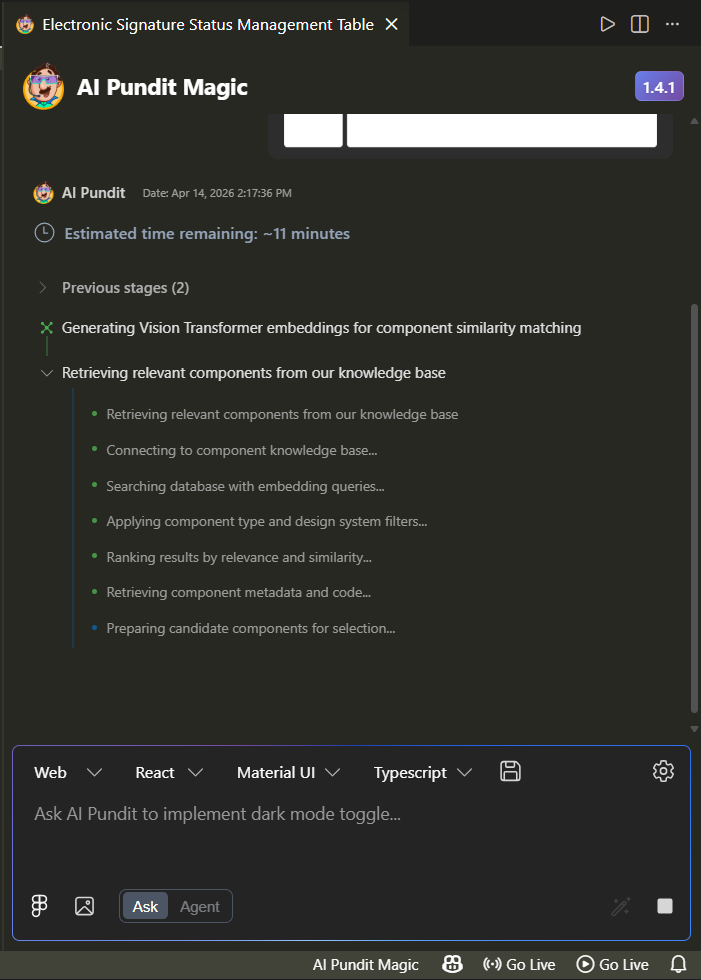Click 'Retrieving component metadata and code...' step

tap(239, 592)
